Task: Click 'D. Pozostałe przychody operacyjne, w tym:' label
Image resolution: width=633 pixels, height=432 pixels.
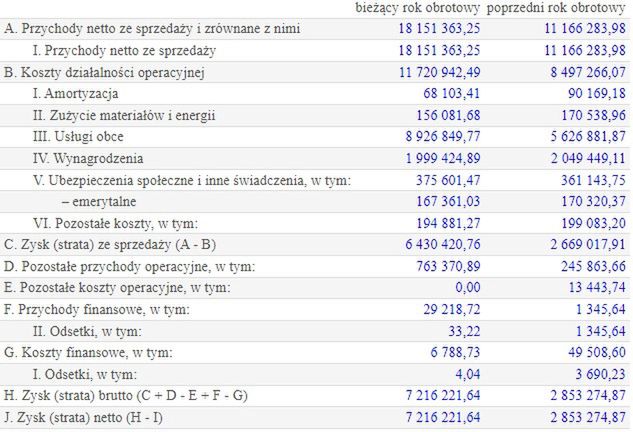Action: point(130,266)
